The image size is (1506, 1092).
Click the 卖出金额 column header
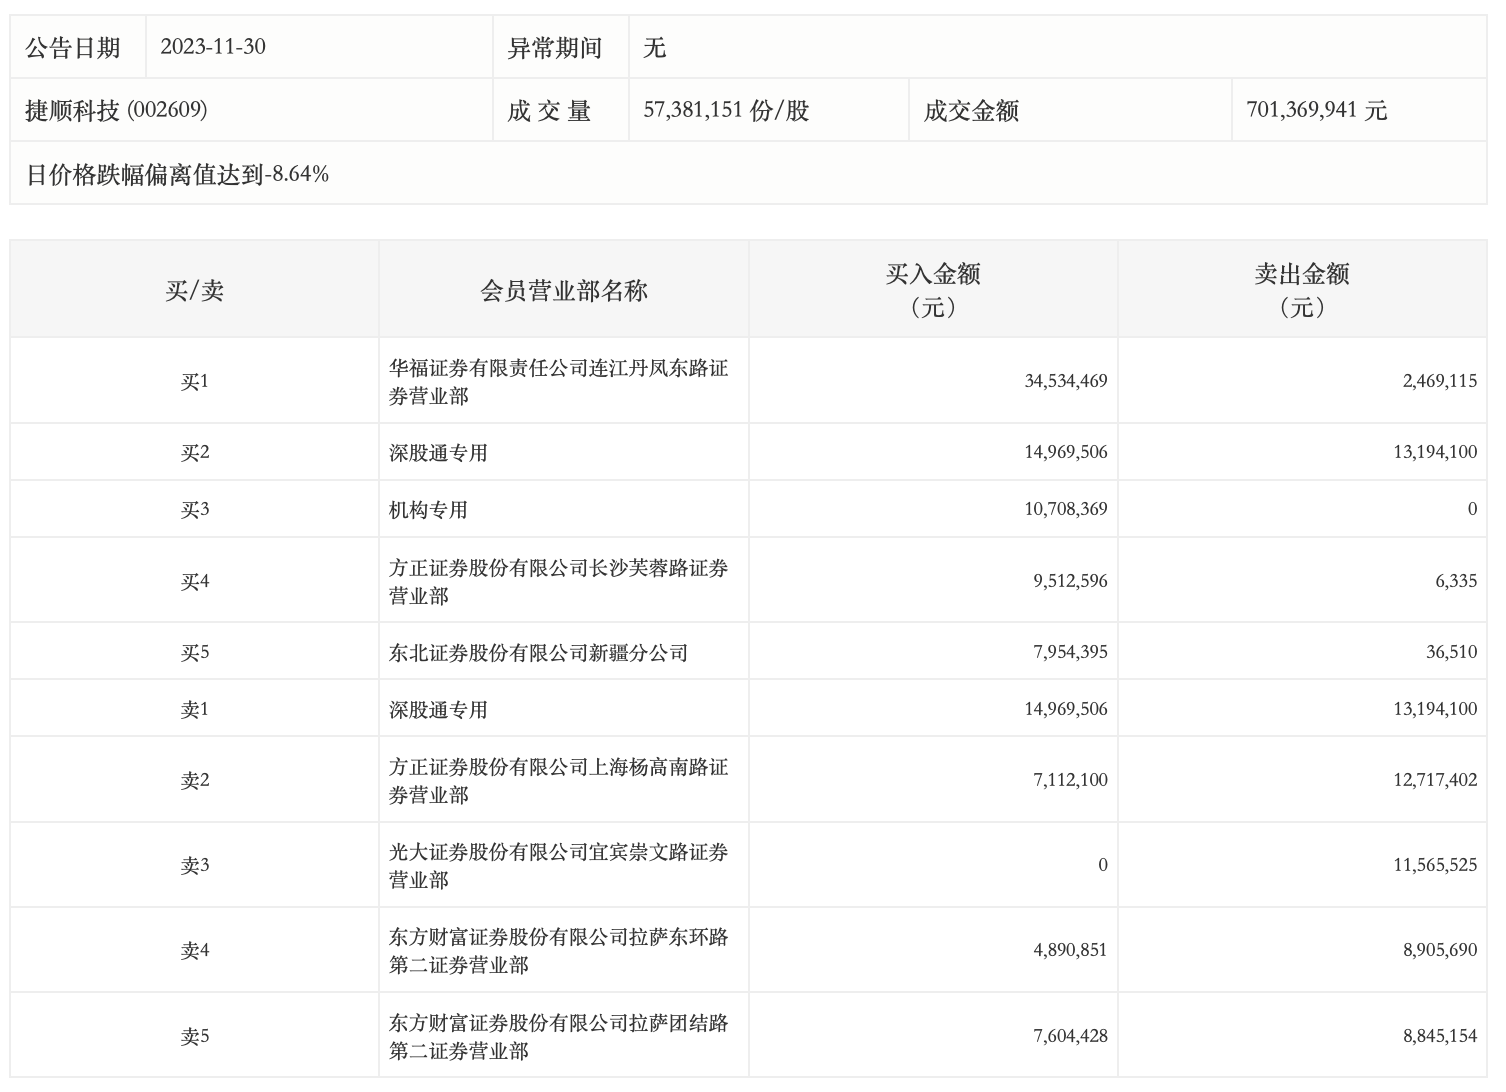(x=1302, y=290)
